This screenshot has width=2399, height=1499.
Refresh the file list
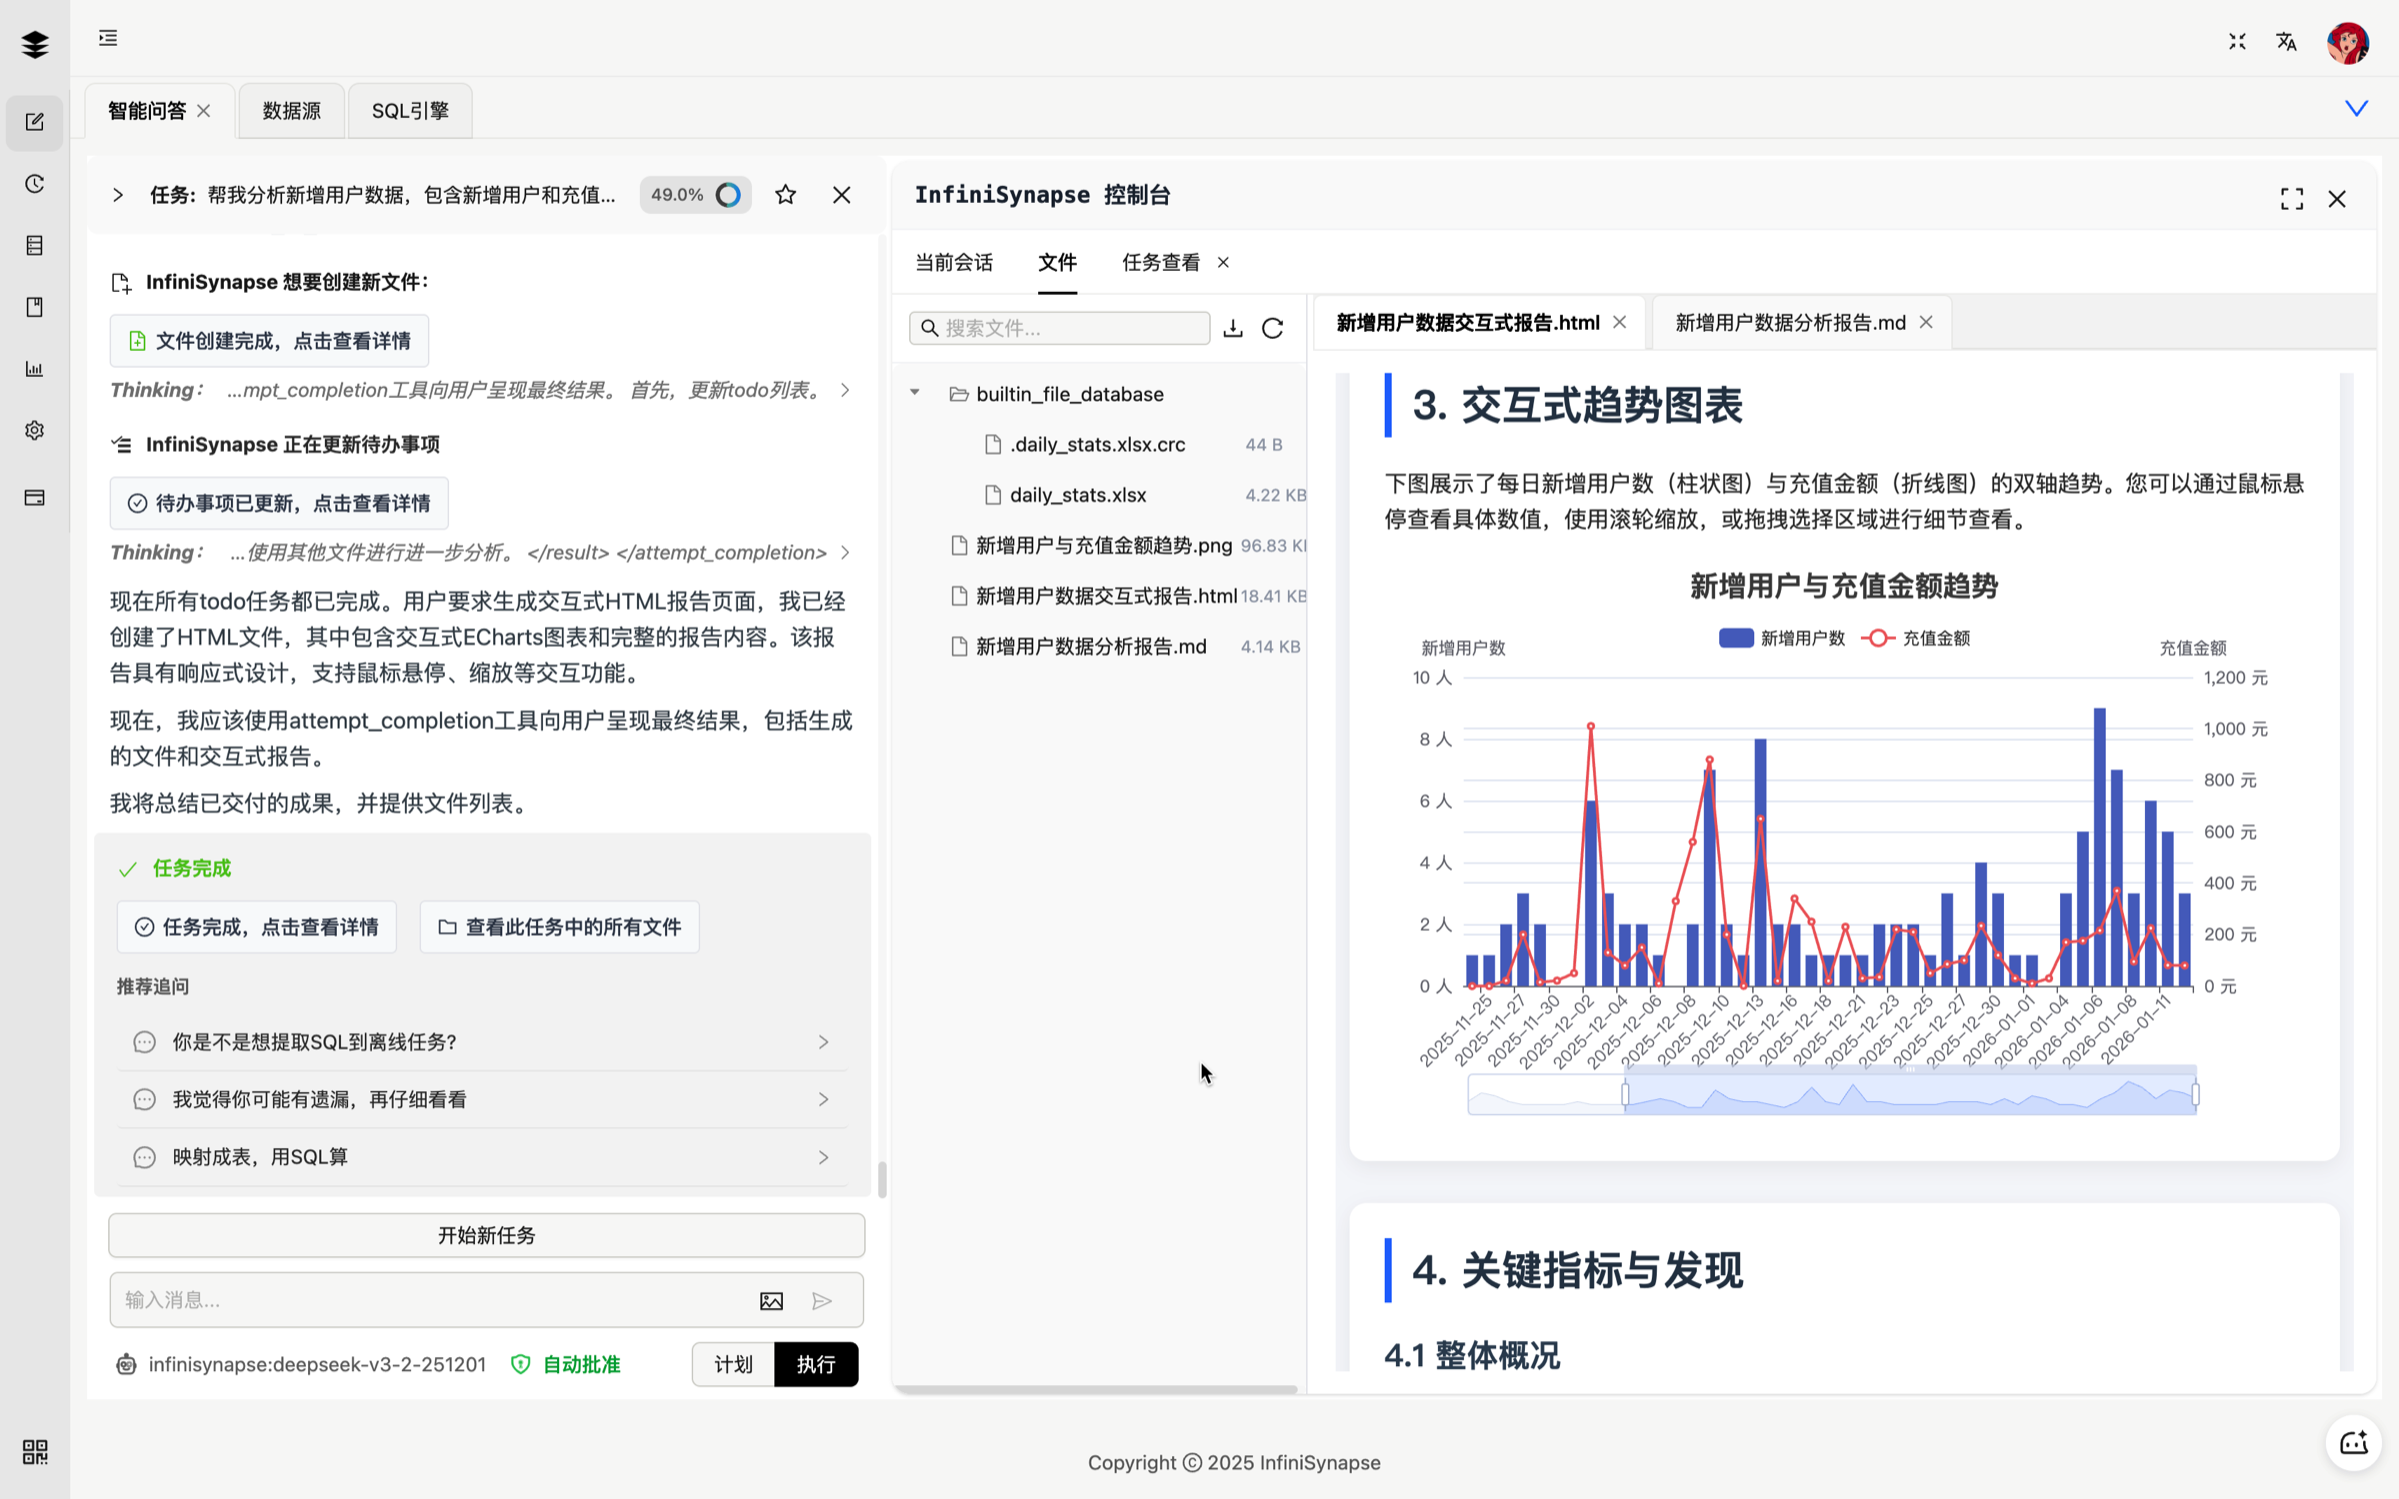pyautogui.click(x=1272, y=328)
